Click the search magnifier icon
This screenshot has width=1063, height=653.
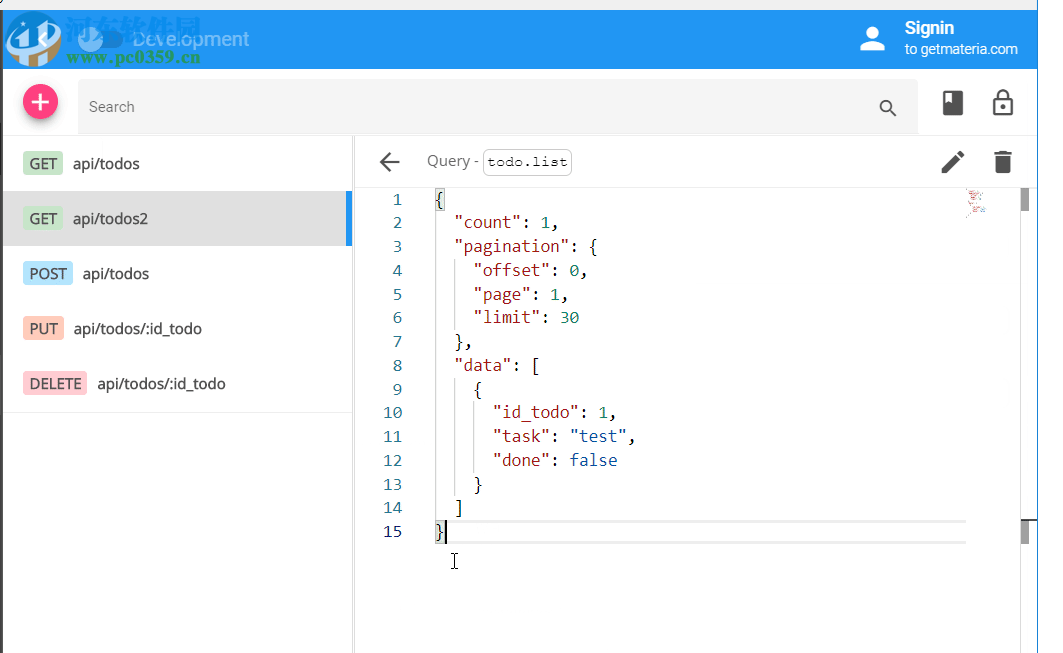pos(887,108)
